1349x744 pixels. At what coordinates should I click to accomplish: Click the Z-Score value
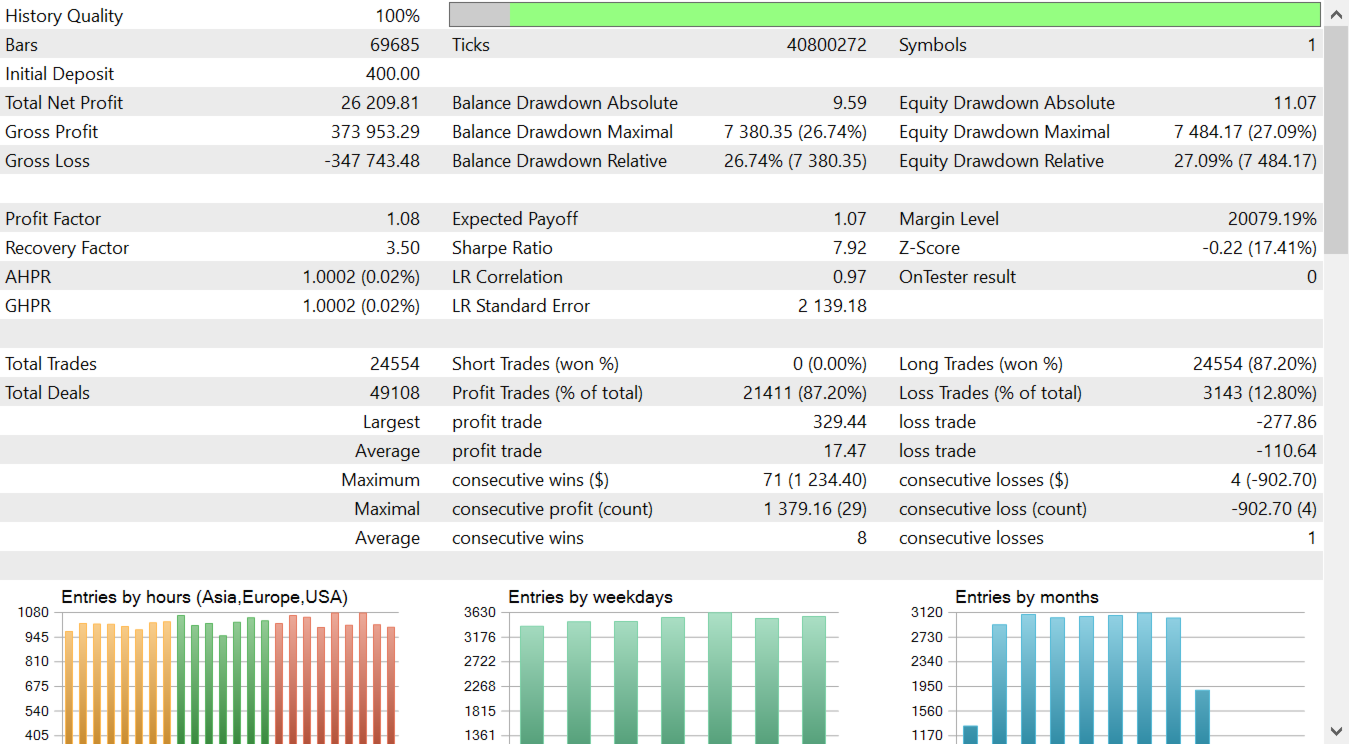pos(1259,248)
